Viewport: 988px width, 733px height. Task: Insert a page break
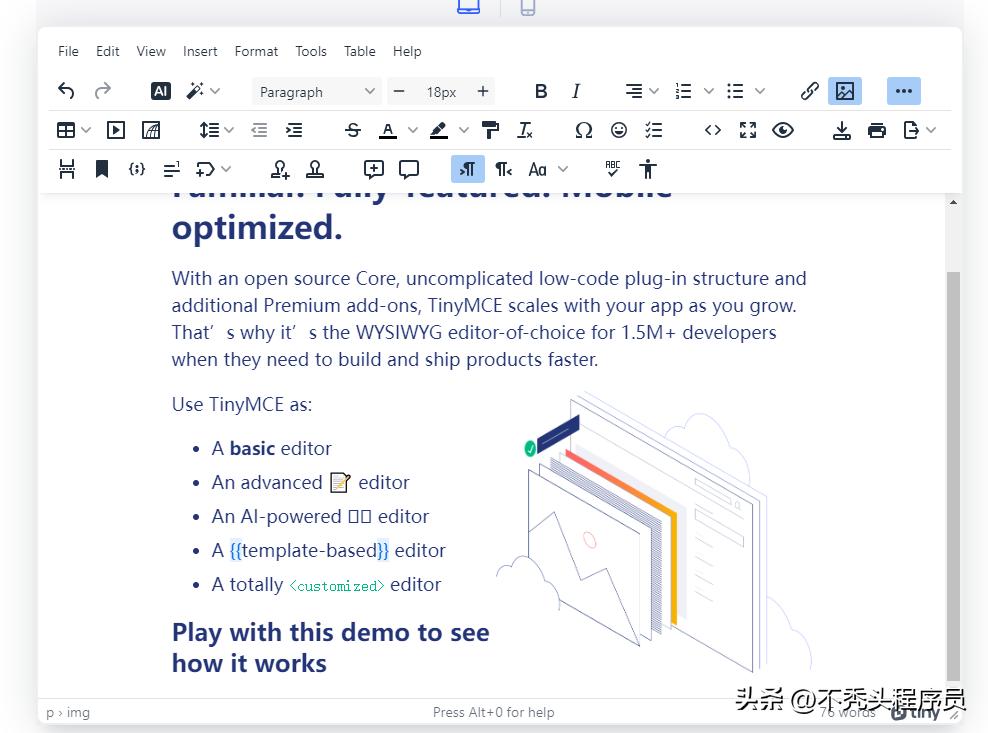67,170
